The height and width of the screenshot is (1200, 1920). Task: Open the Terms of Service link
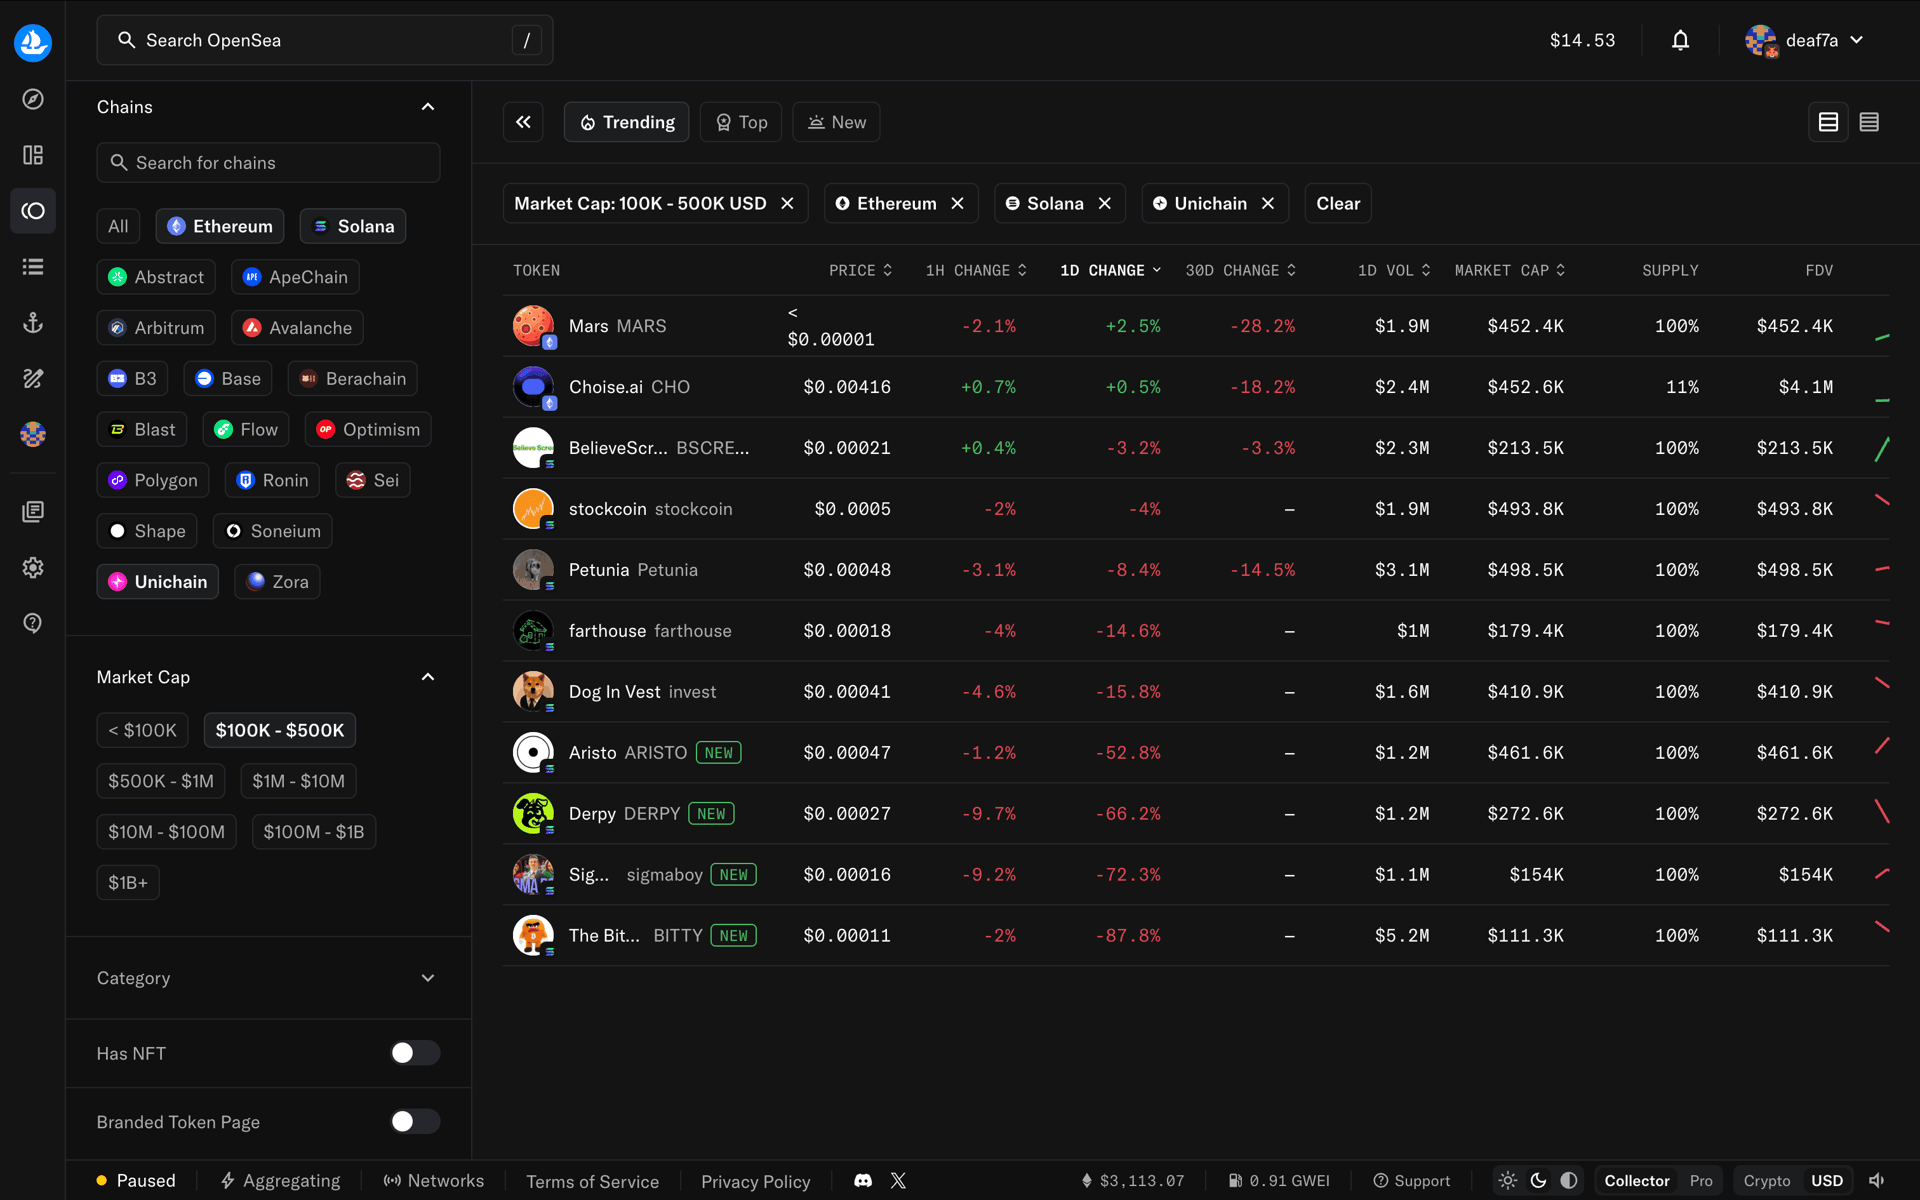tap(593, 1182)
